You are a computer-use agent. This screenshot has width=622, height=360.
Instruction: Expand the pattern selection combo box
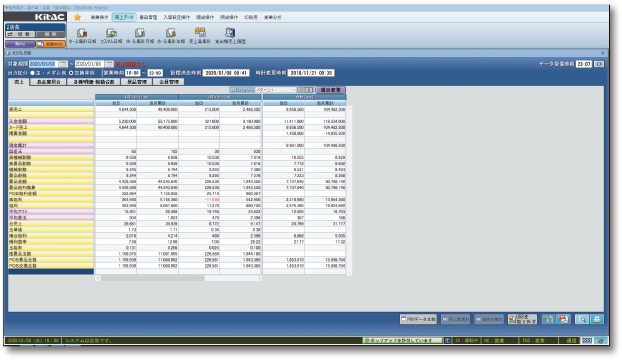(x=275, y=90)
